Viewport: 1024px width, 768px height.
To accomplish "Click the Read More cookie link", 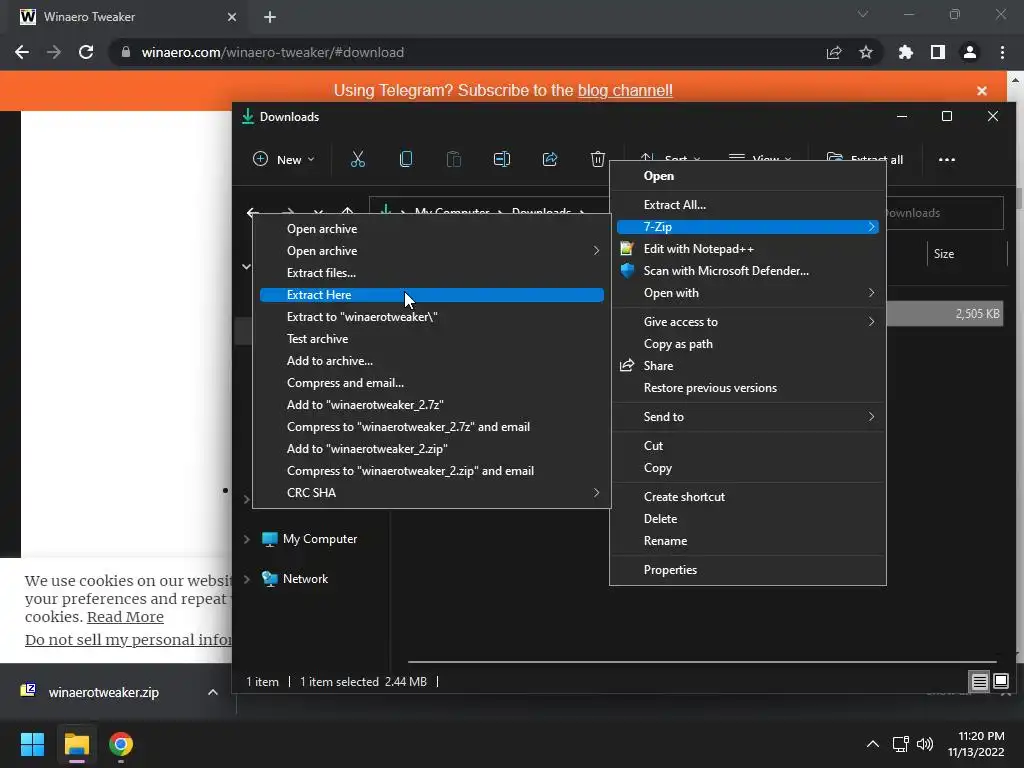I will point(125,617).
